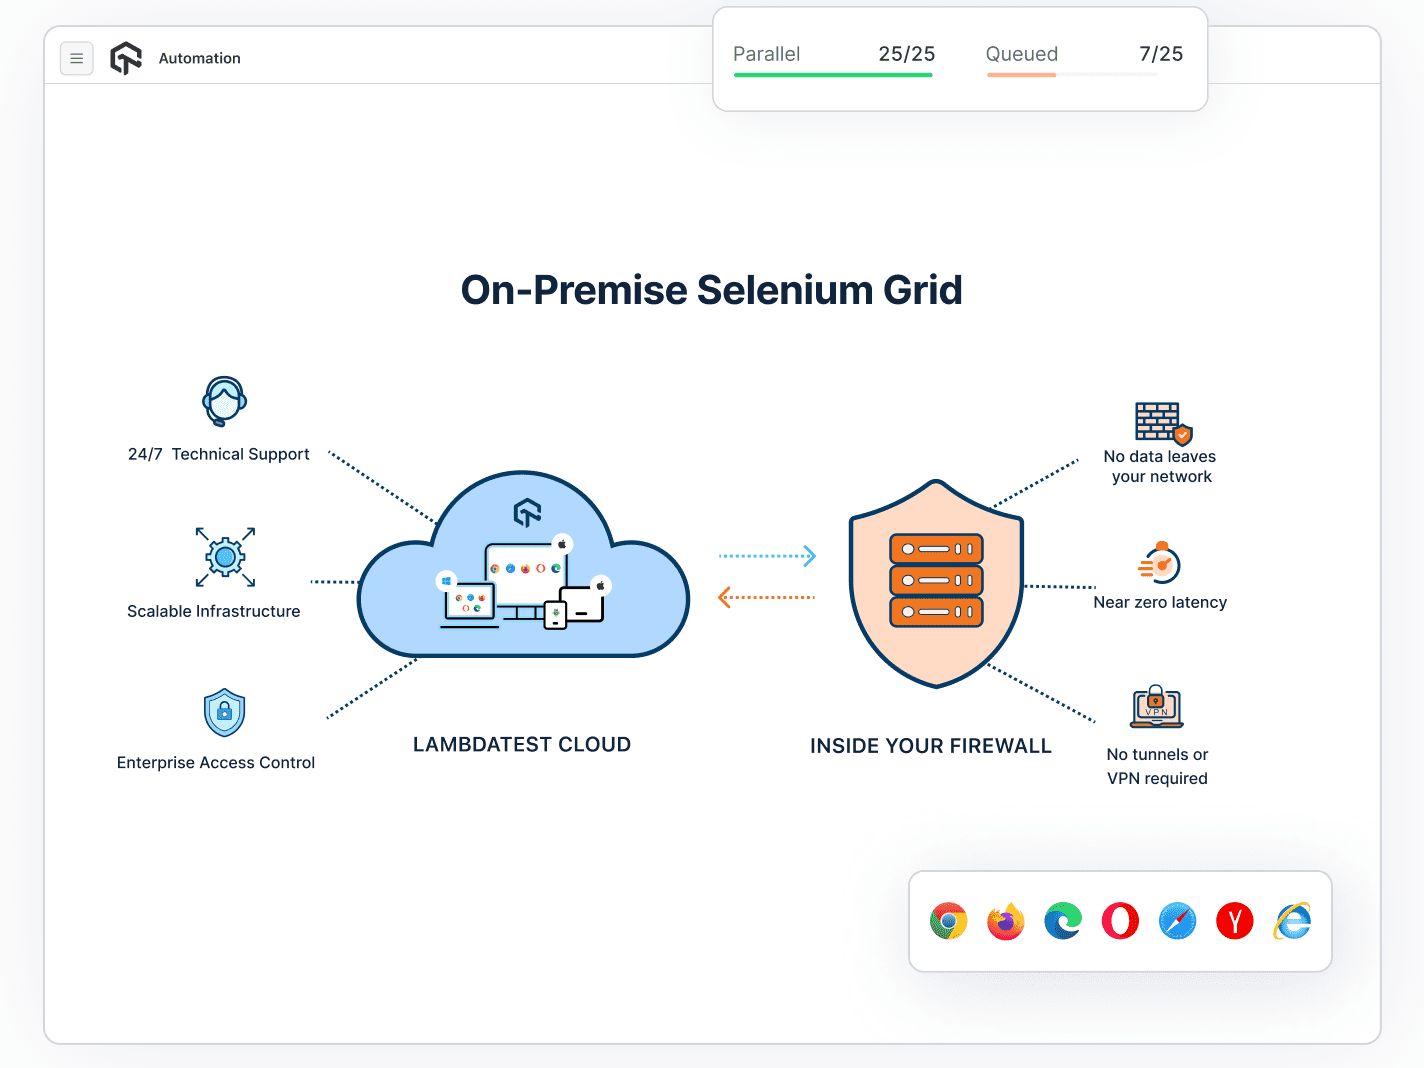This screenshot has width=1424, height=1068.
Task: Click the Parallel label
Action: [767, 54]
